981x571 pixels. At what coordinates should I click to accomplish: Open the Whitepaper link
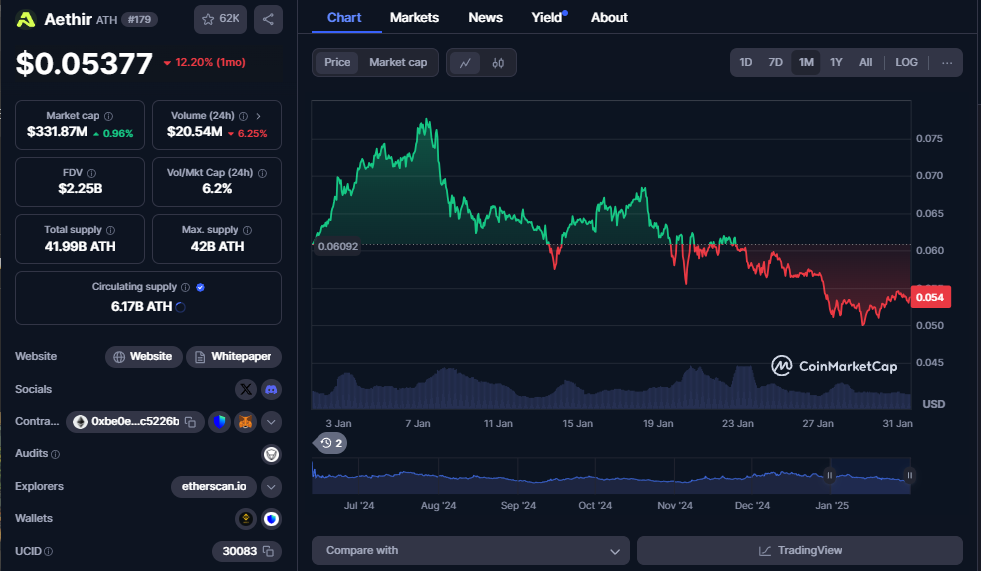coord(234,356)
